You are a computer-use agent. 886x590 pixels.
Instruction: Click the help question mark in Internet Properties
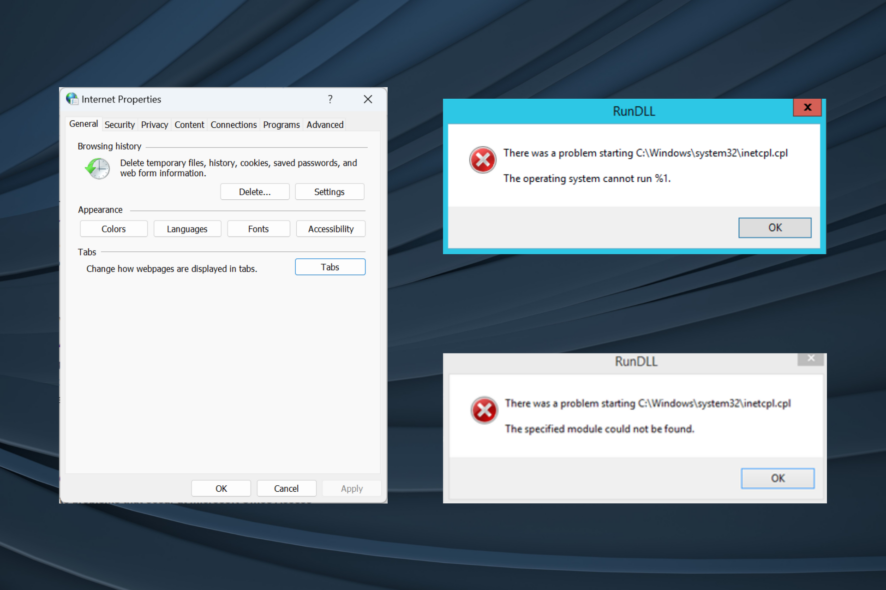tap(329, 99)
